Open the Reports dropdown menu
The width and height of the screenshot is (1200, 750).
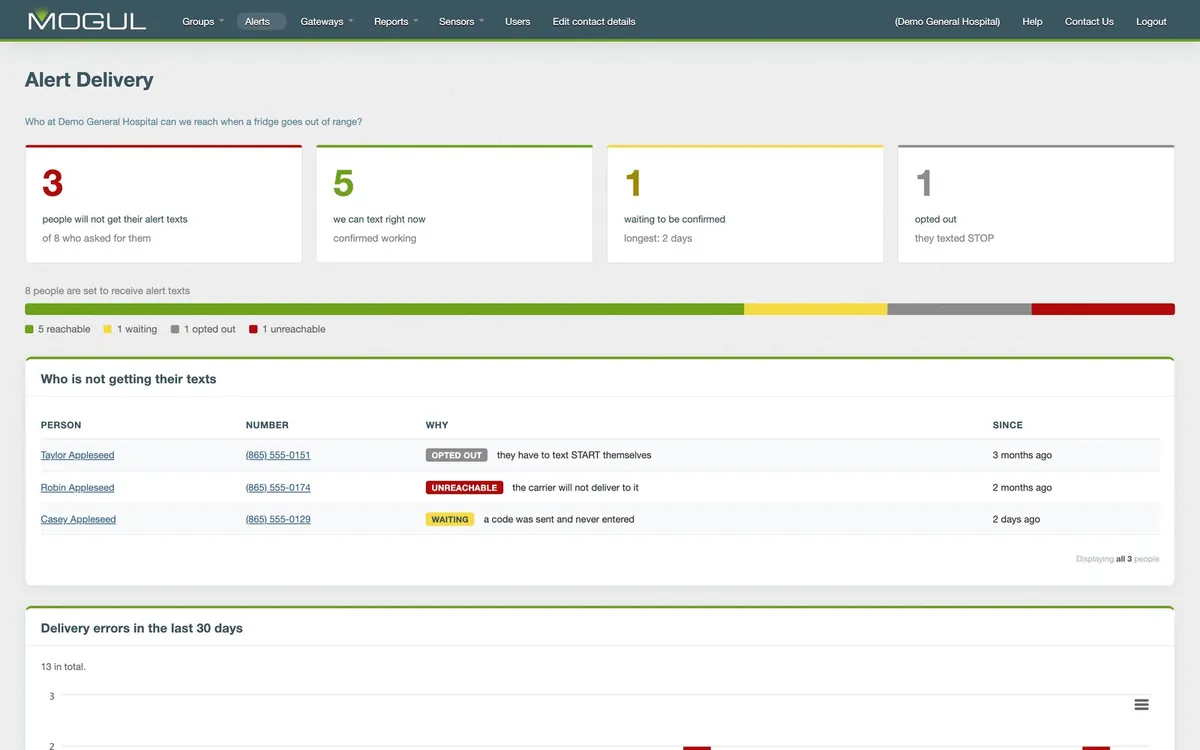click(x=396, y=21)
